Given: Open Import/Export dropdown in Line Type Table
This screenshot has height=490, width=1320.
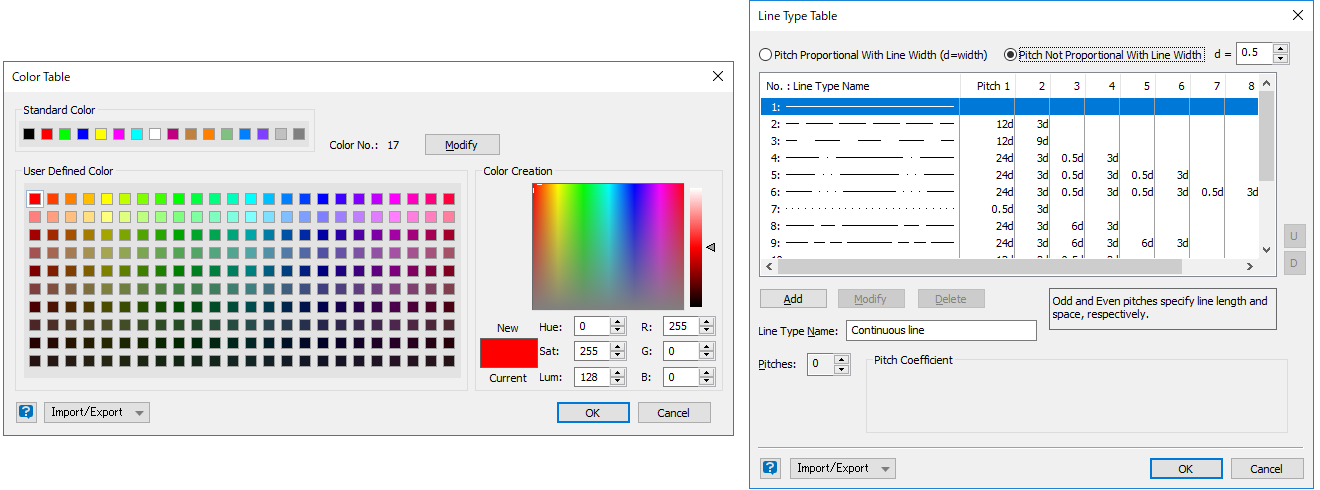Looking at the screenshot, I should click(843, 468).
